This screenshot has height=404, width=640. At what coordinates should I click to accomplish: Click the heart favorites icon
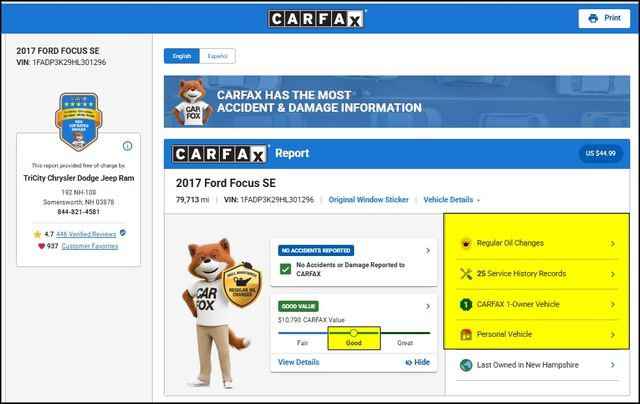41,246
